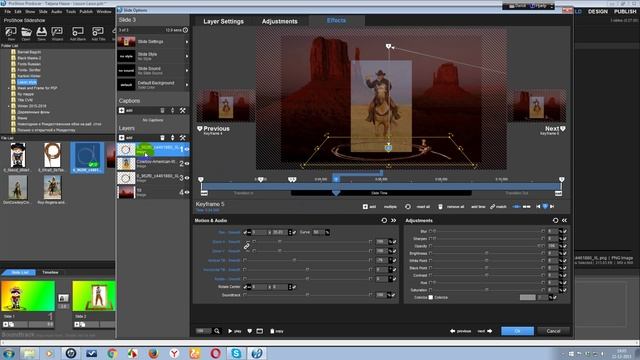Open the Wizard toolbar icon
This screenshot has height=360, width=640.
tap(57, 32)
